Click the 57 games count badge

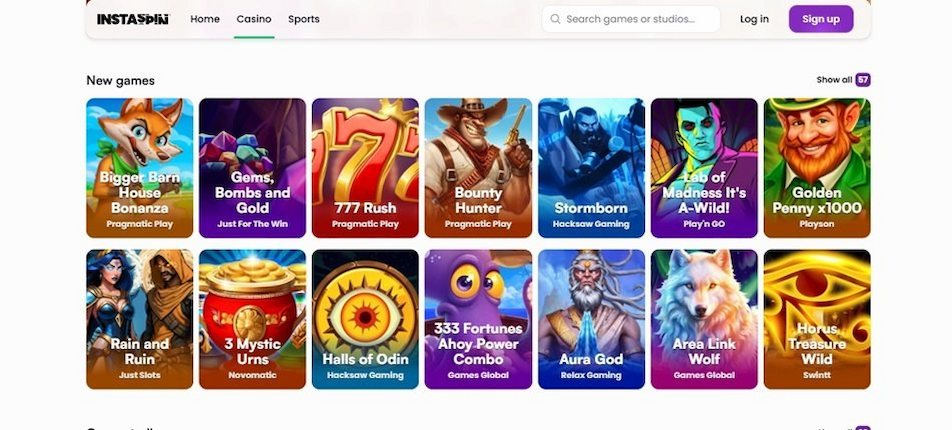click(x=863, y=80)
